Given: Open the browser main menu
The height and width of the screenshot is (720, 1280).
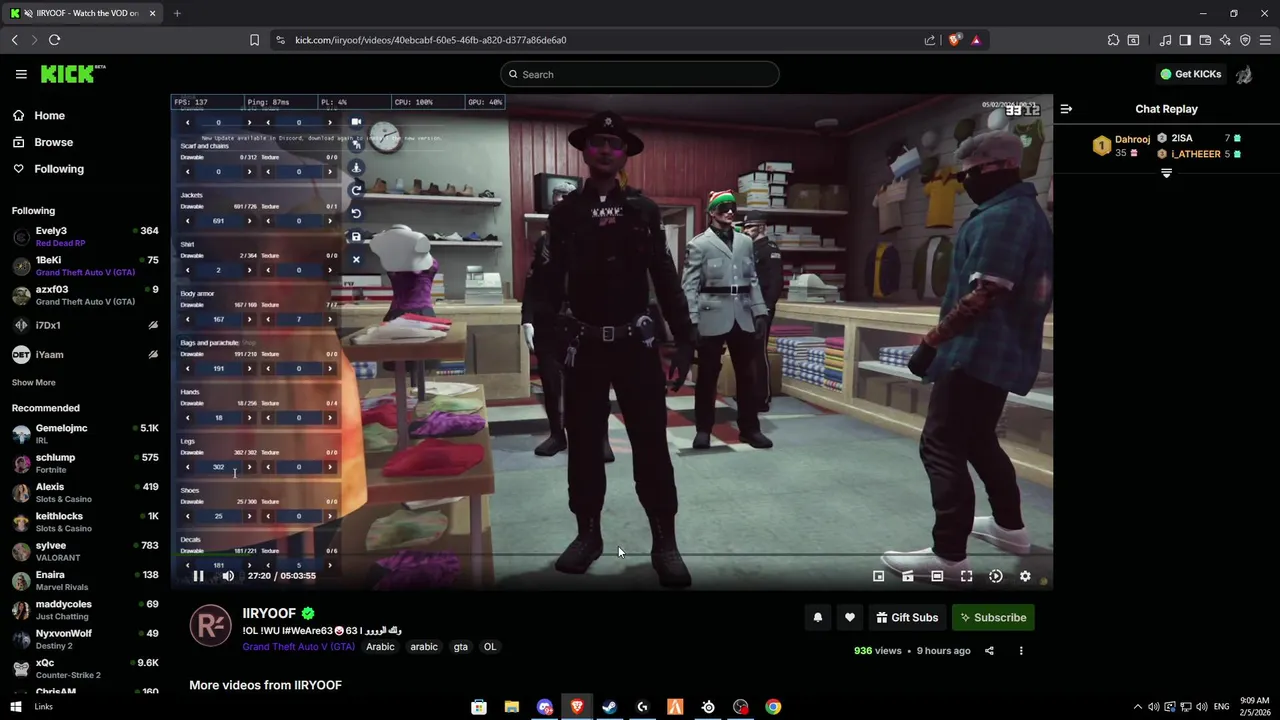Looking at the screenshot, I should [x=1265, y=40].
